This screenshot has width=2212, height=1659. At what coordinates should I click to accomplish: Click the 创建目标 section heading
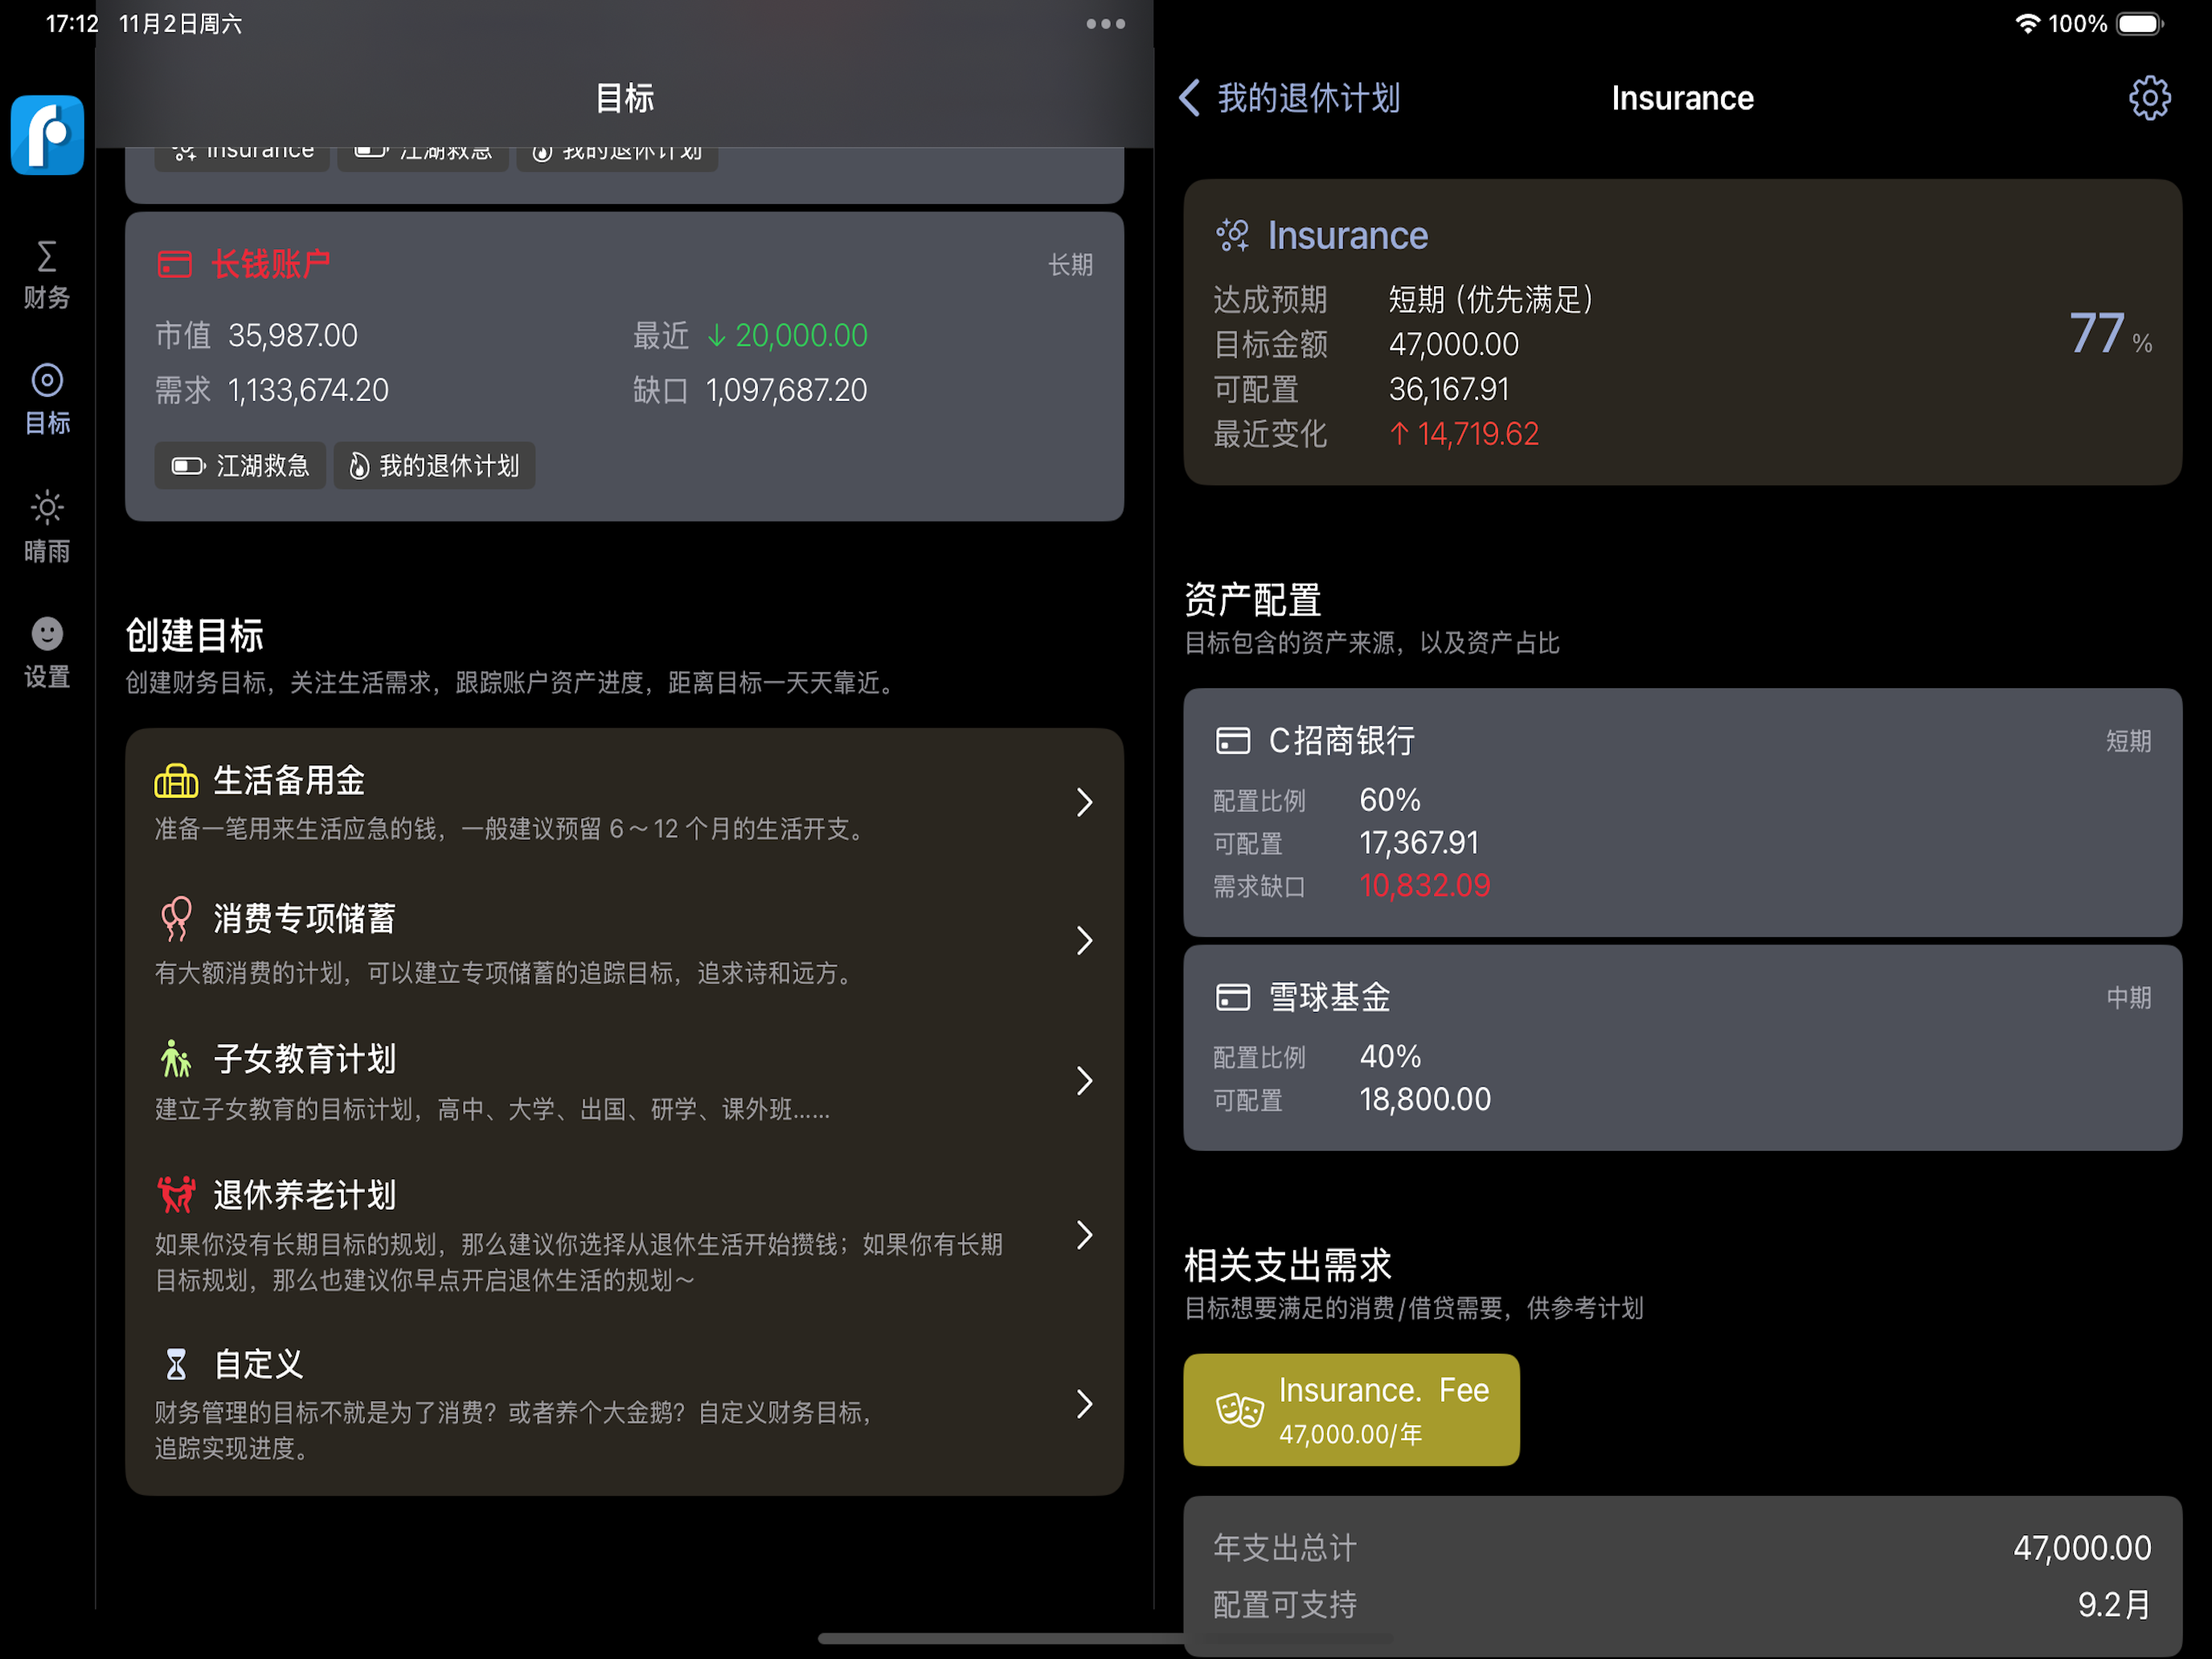pyautogui.click(x=194, y=636)
